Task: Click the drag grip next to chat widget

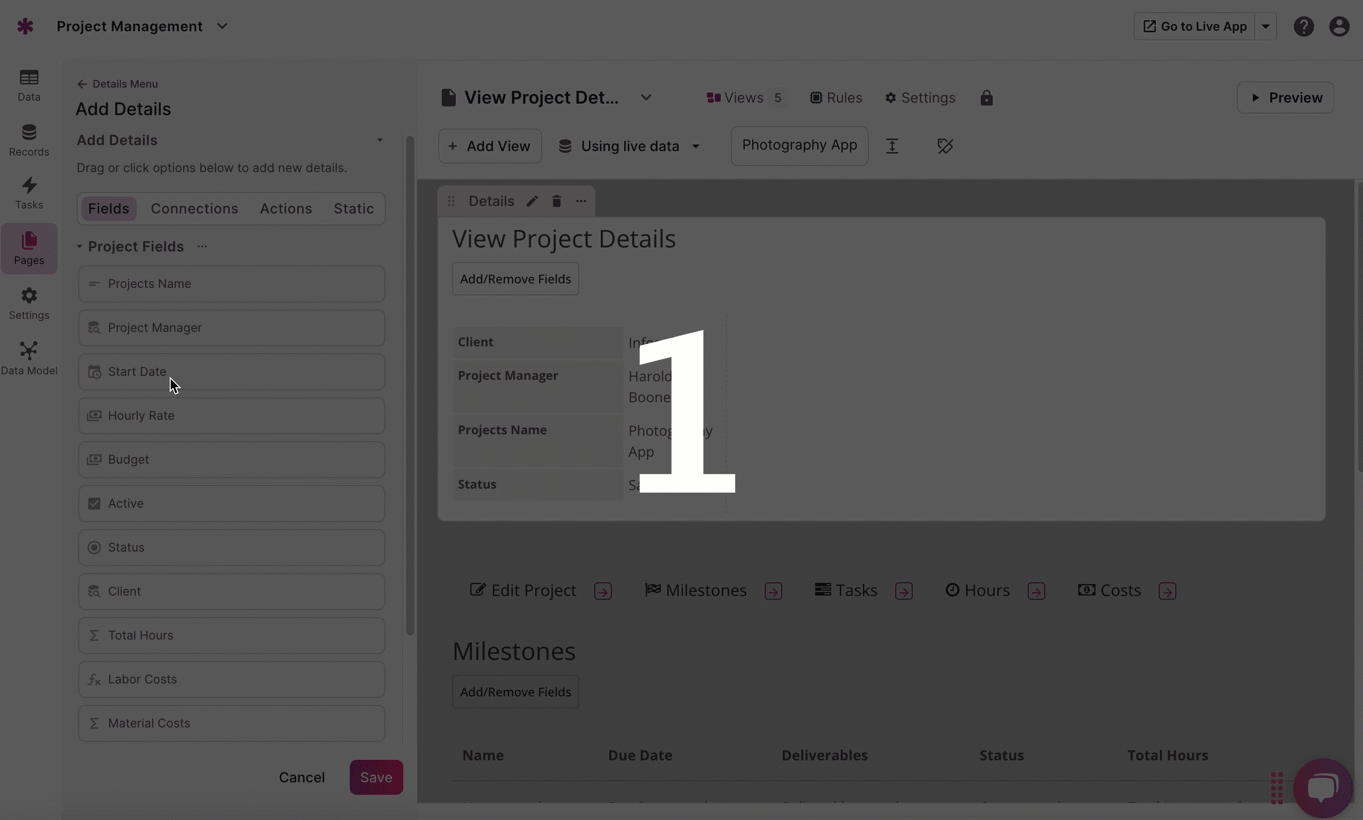Action: (1277, 788)
